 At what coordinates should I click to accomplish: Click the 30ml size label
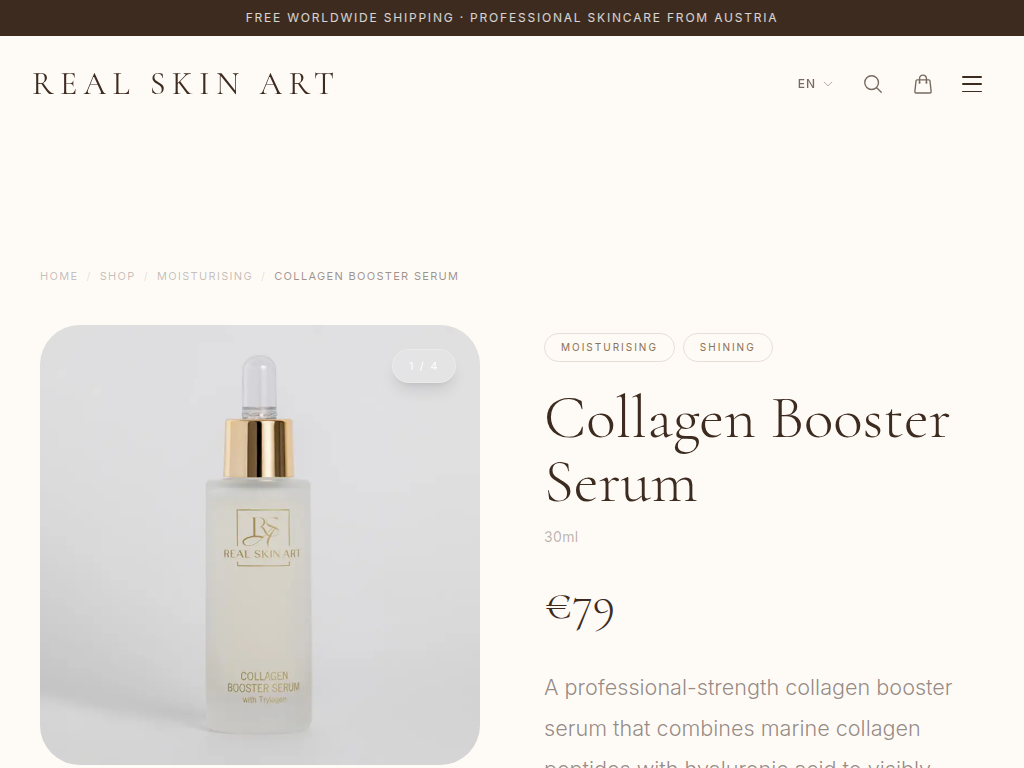click(561, 537)
